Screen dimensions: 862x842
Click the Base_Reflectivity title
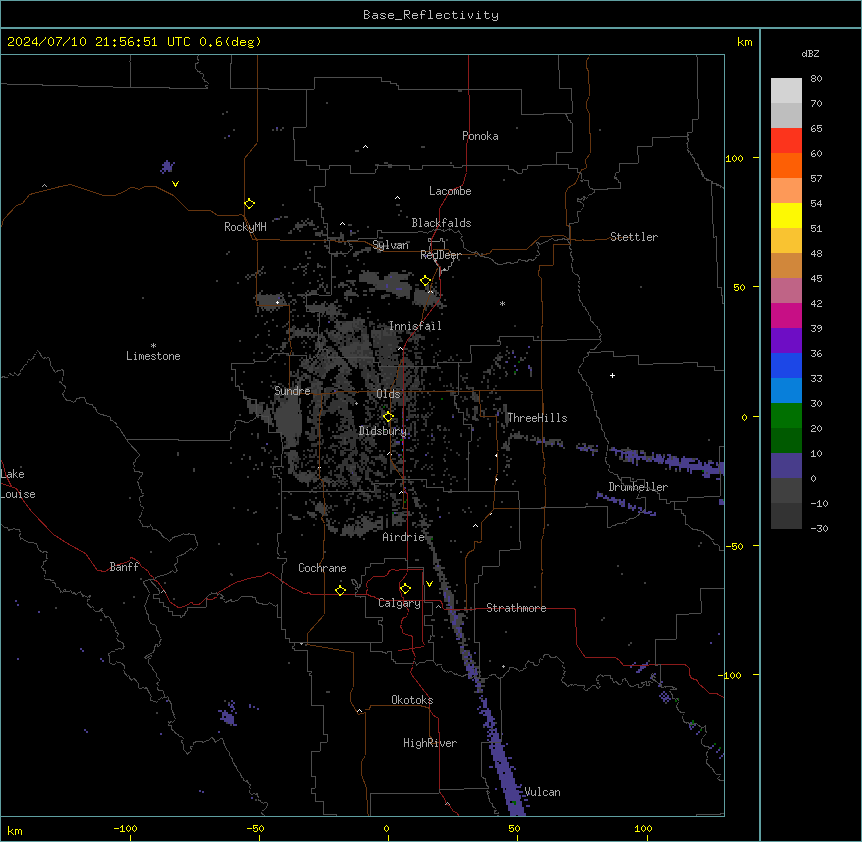point(431,15)
